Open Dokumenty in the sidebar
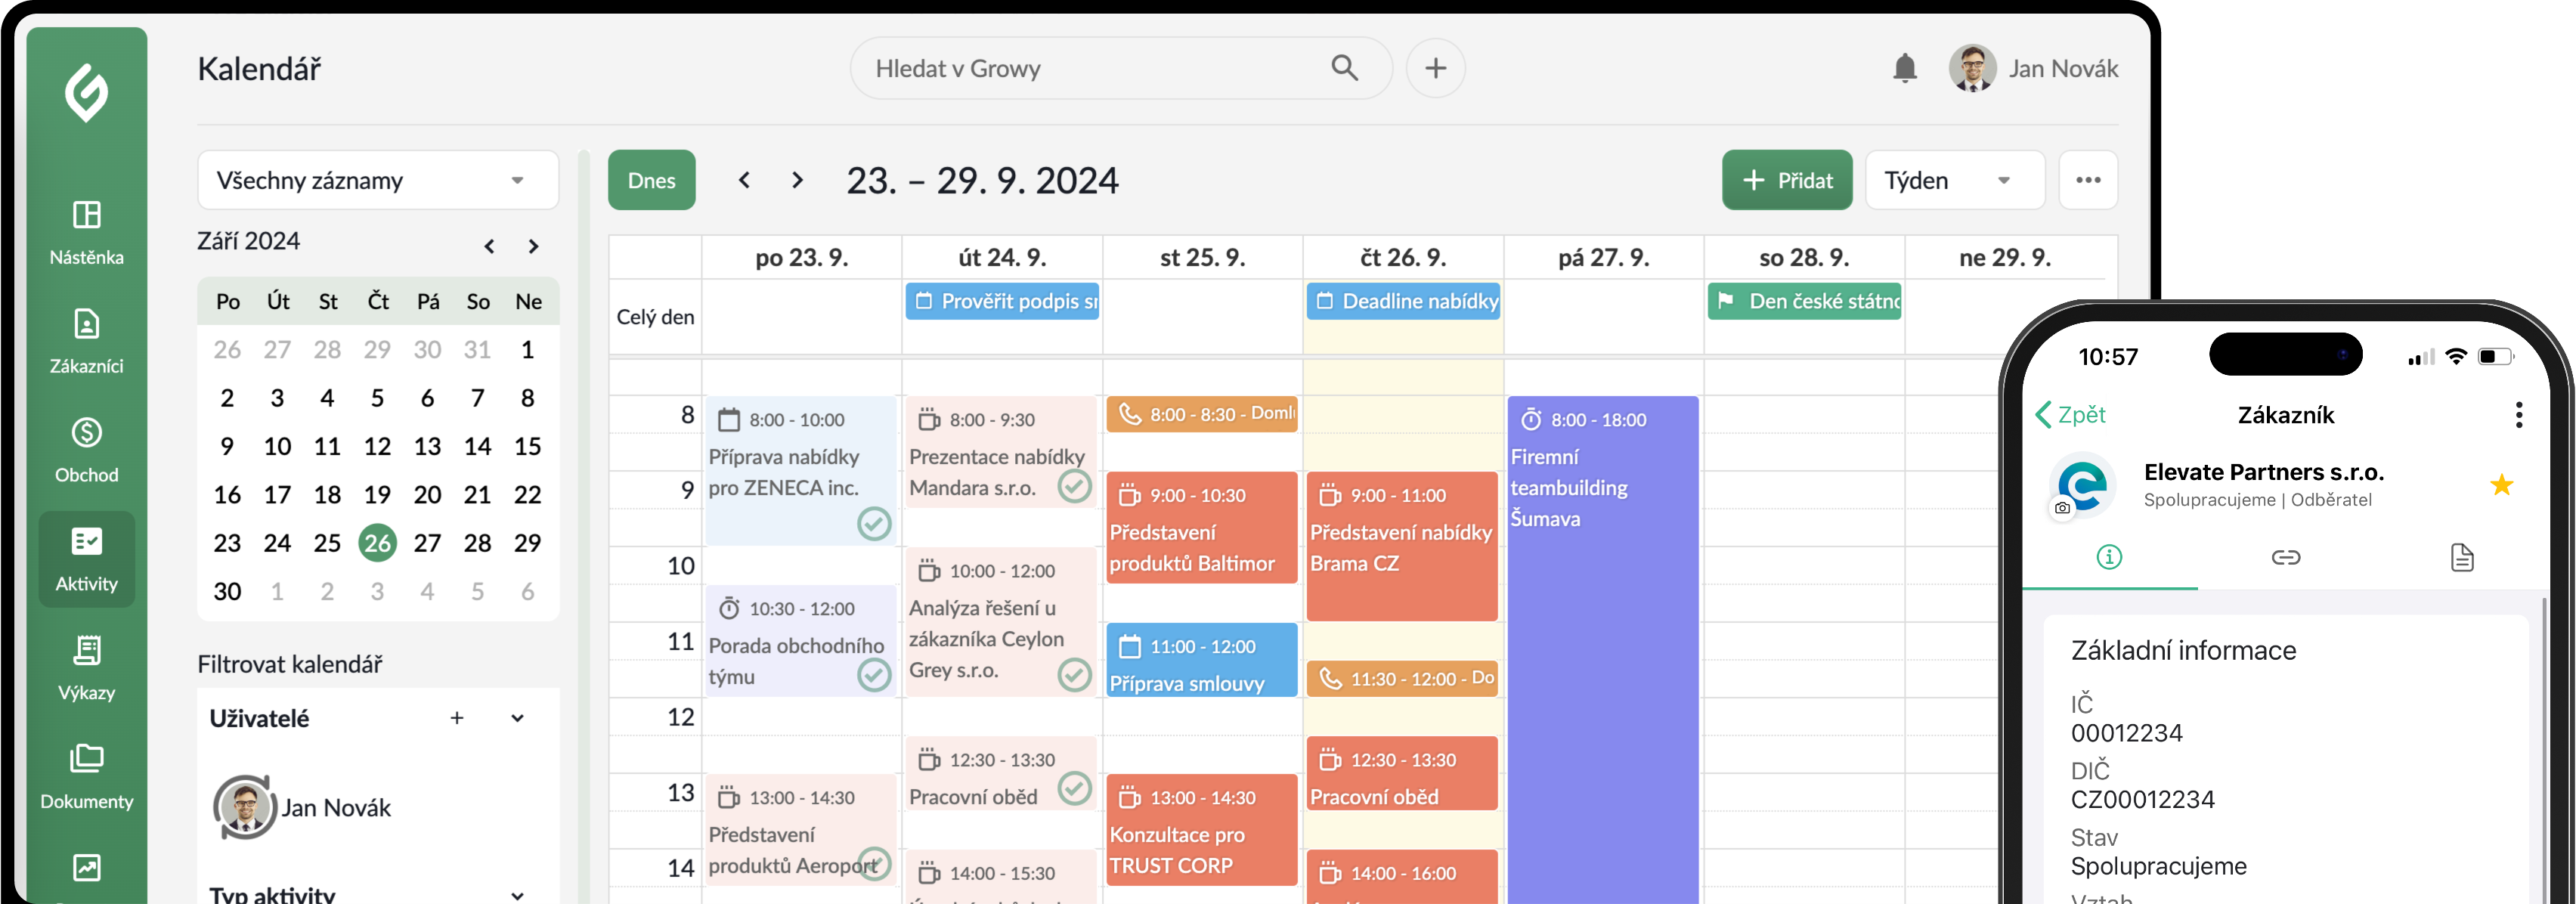 (x=87, y=778)
